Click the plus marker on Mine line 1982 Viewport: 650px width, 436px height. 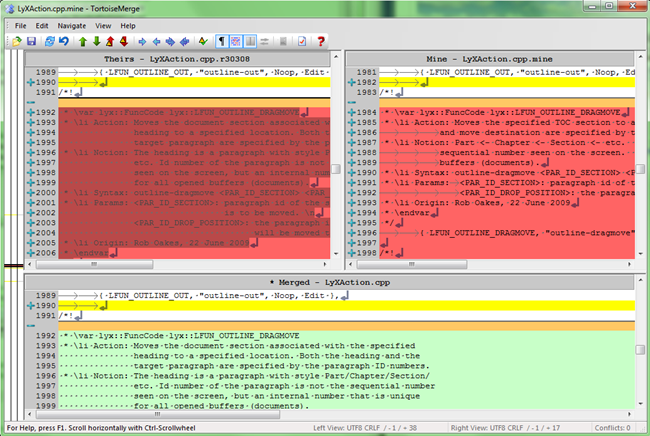coord(352,82)
